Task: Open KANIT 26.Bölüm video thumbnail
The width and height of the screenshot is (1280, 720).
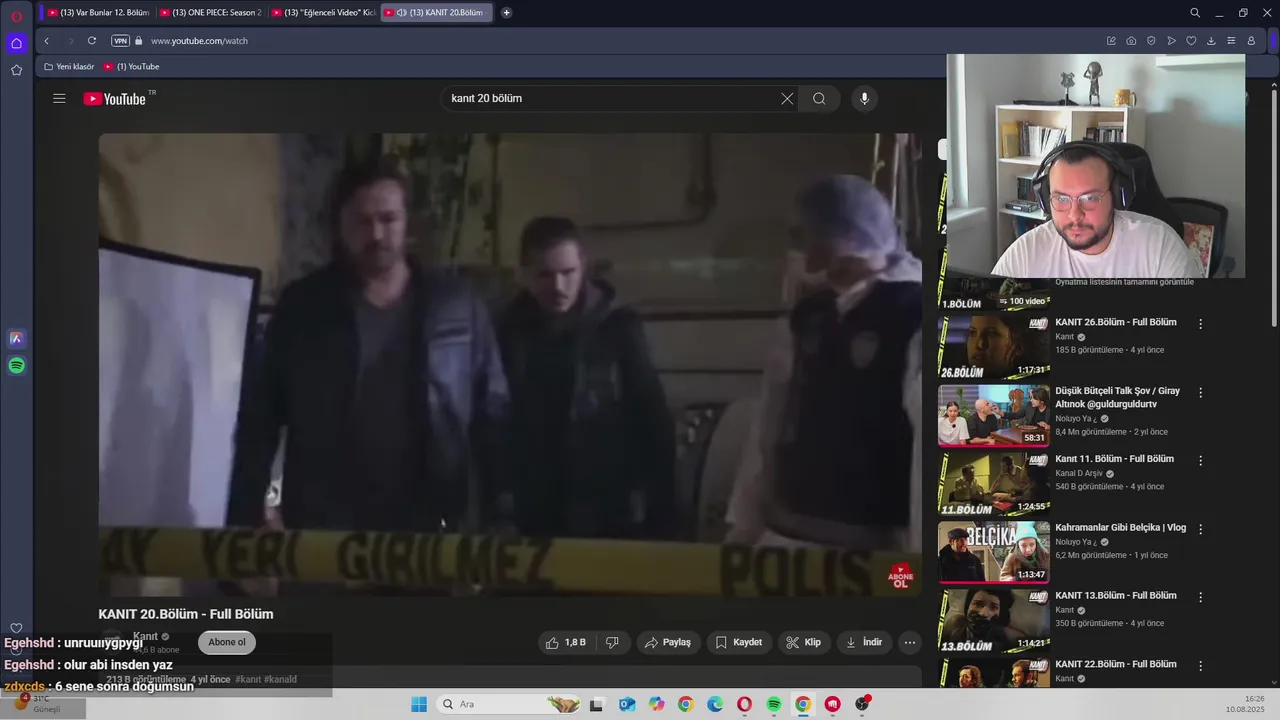Action: pyautogui.click(x=994, y=347)
